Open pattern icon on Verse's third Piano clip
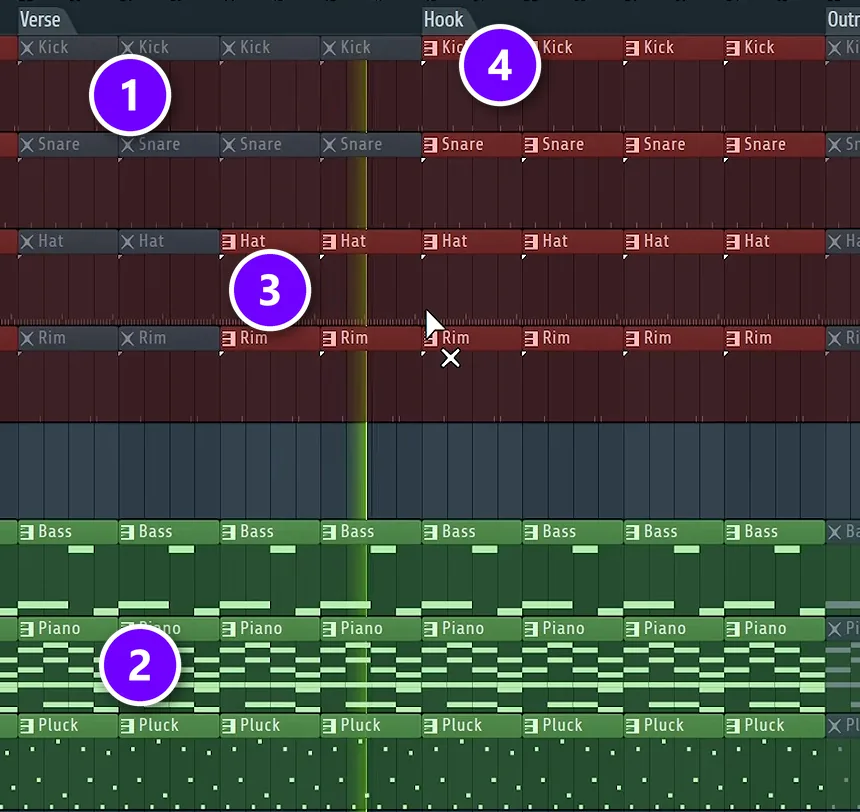 [229, 629]
